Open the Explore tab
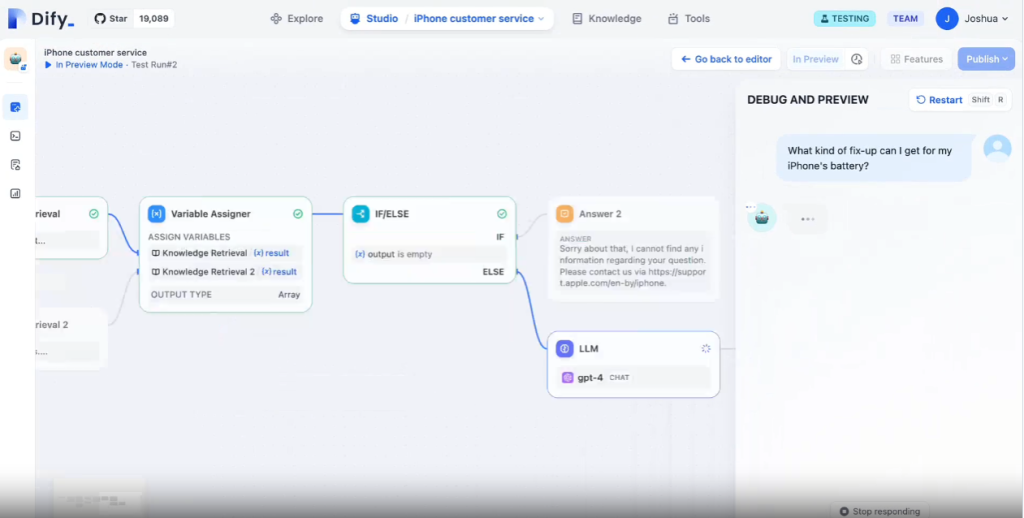This screenshot has width=1024, height=518. pos(296,18)
